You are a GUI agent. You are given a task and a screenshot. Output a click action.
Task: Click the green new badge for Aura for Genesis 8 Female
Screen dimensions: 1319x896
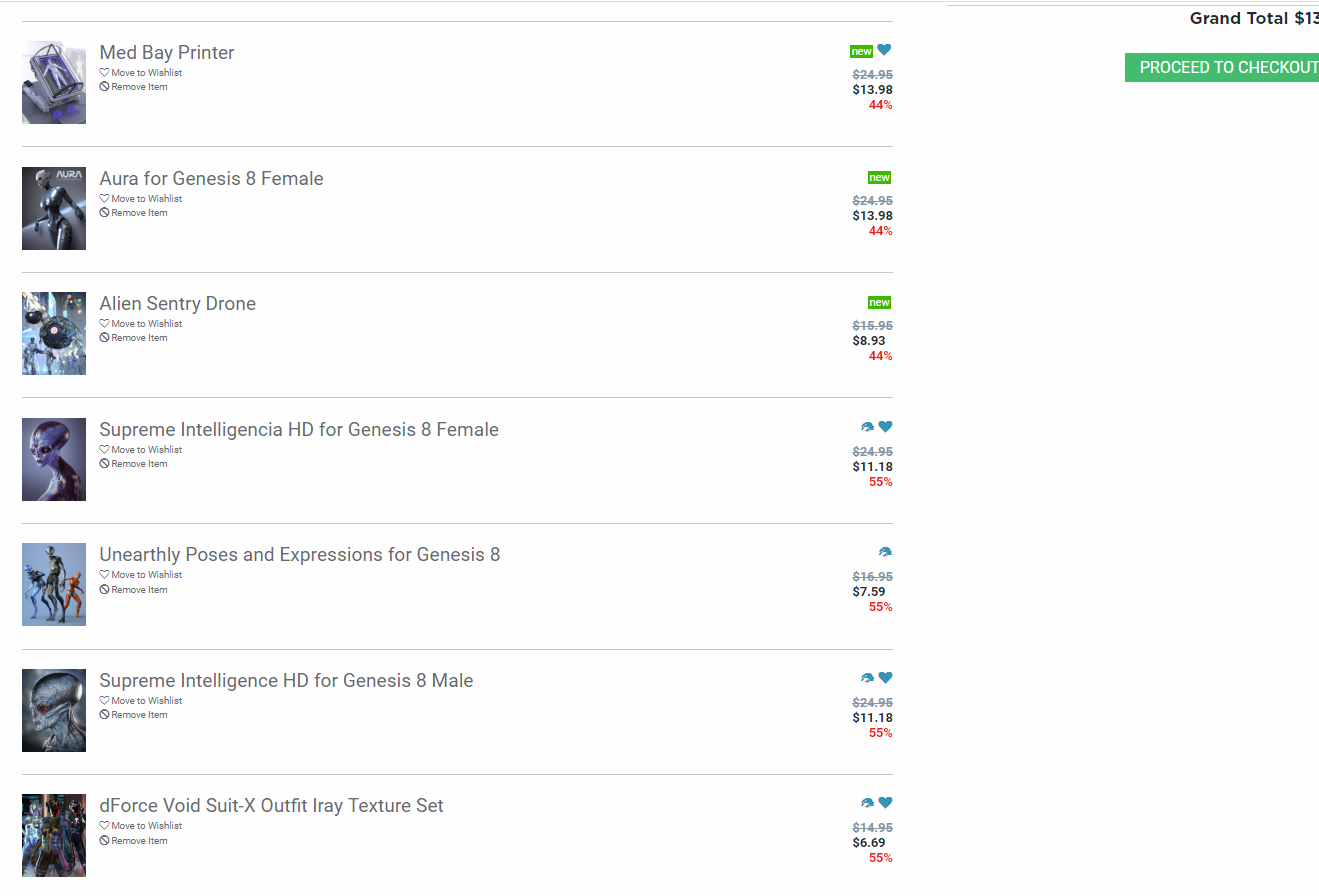point(879,177)
